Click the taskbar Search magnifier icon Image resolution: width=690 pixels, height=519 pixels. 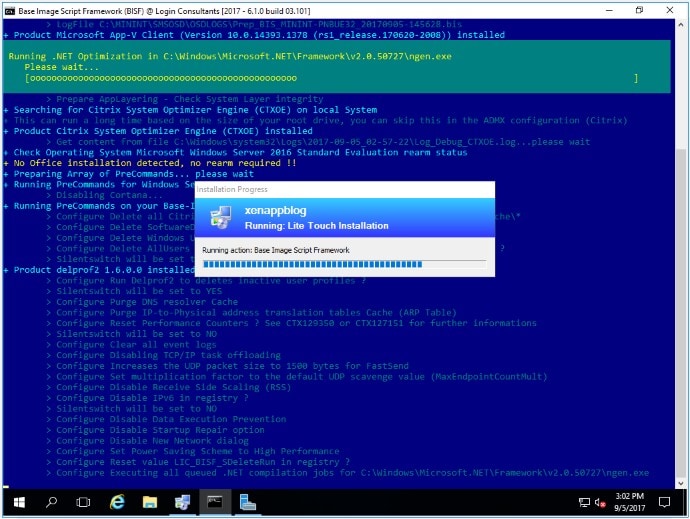51,502
